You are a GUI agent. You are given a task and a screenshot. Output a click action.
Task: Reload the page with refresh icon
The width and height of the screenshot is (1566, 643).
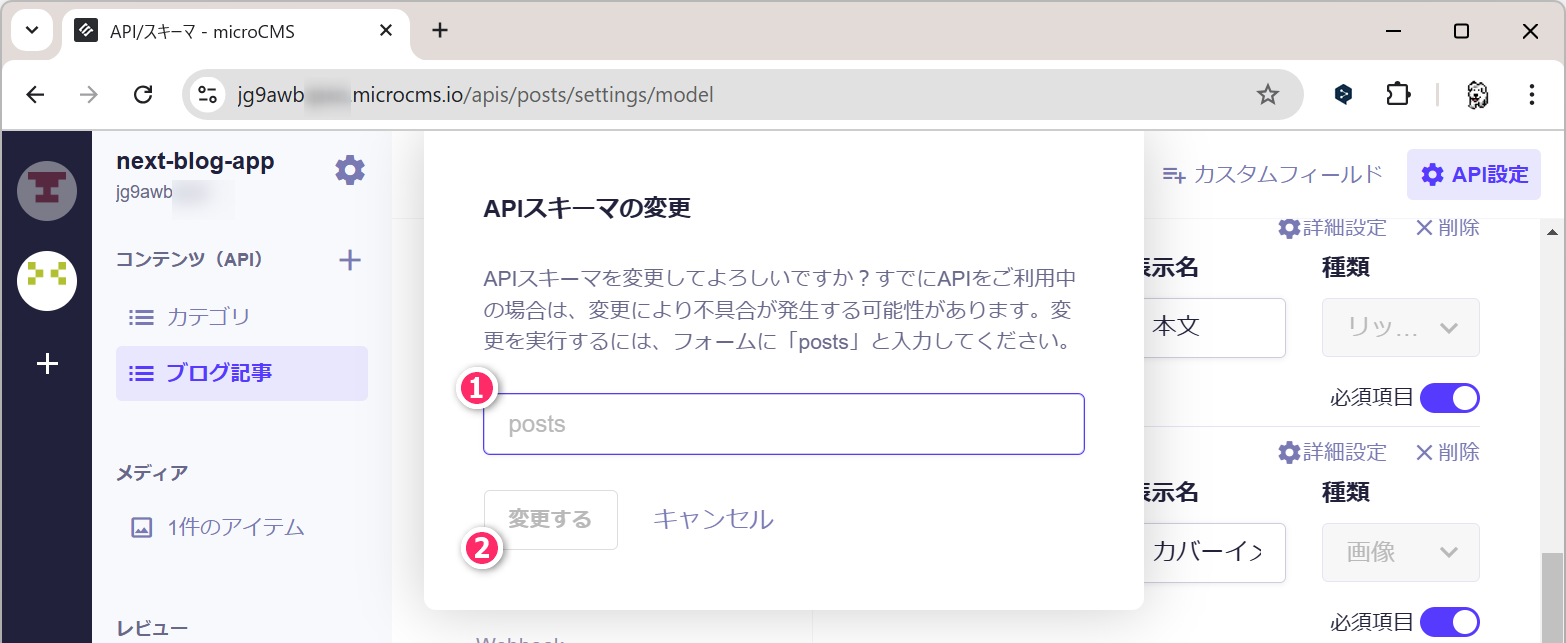pos(143,95)
